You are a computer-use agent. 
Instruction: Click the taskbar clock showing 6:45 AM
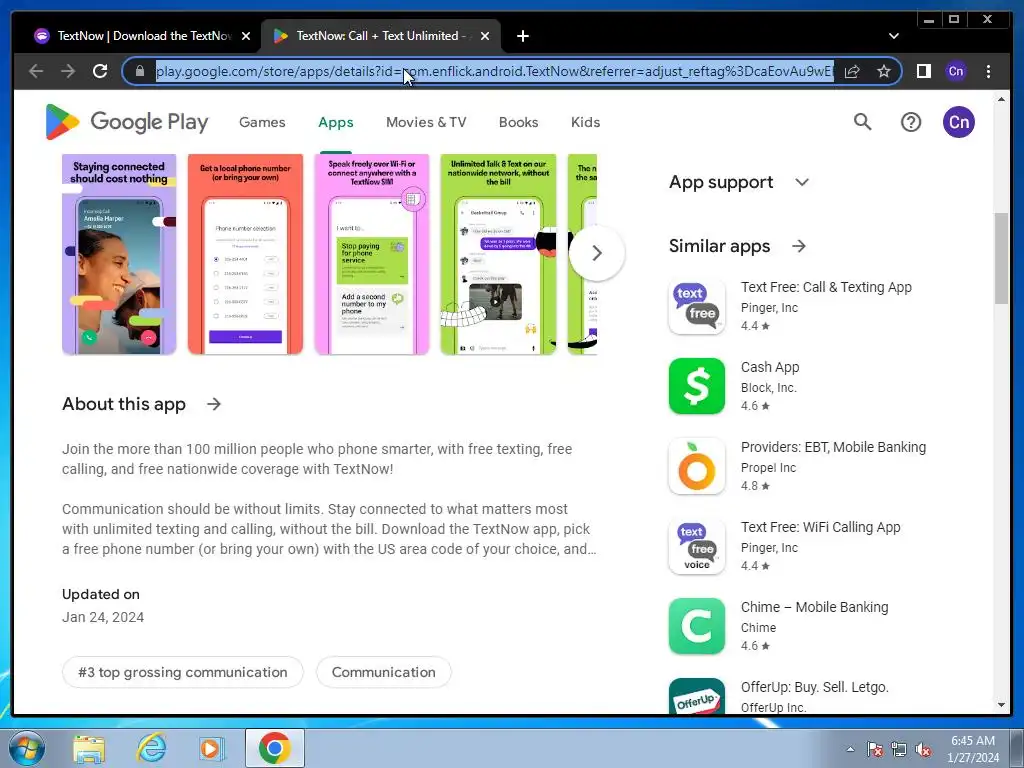(x=972, y=749)
